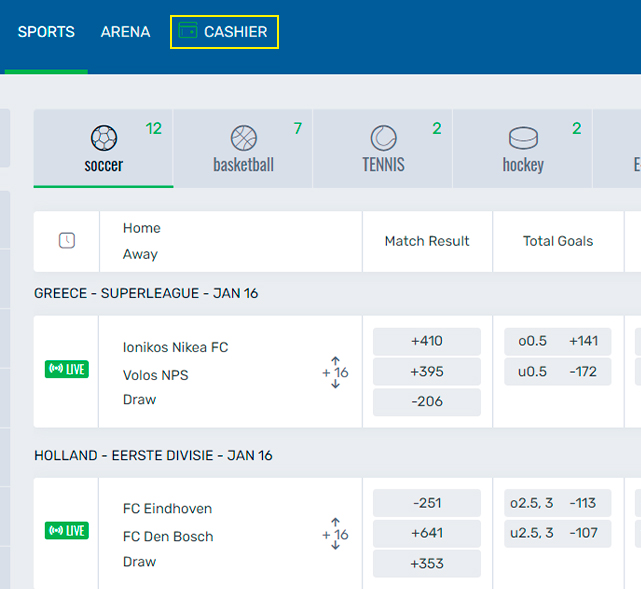The width and height of the screenshot is (641, 589).
Task: Select Ionikos Nikea FC win odds +410
Action: click(427, 341)
